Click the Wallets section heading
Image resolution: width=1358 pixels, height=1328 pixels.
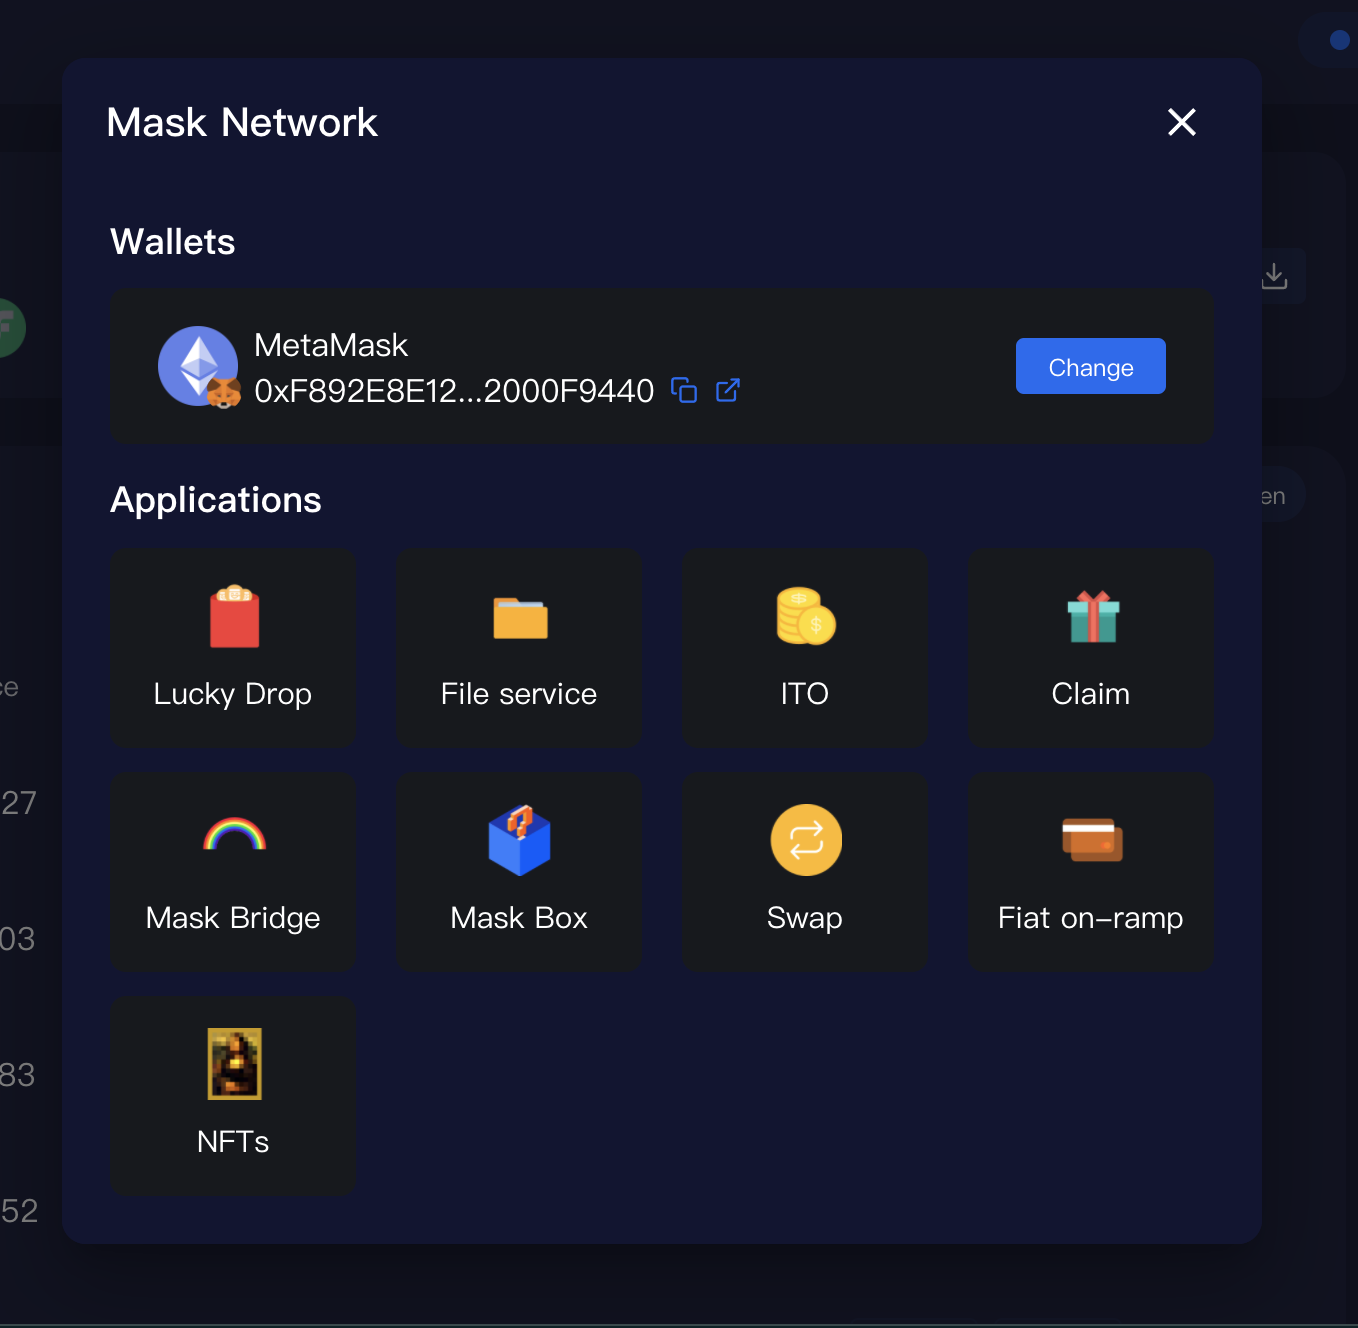pos(173,242)
